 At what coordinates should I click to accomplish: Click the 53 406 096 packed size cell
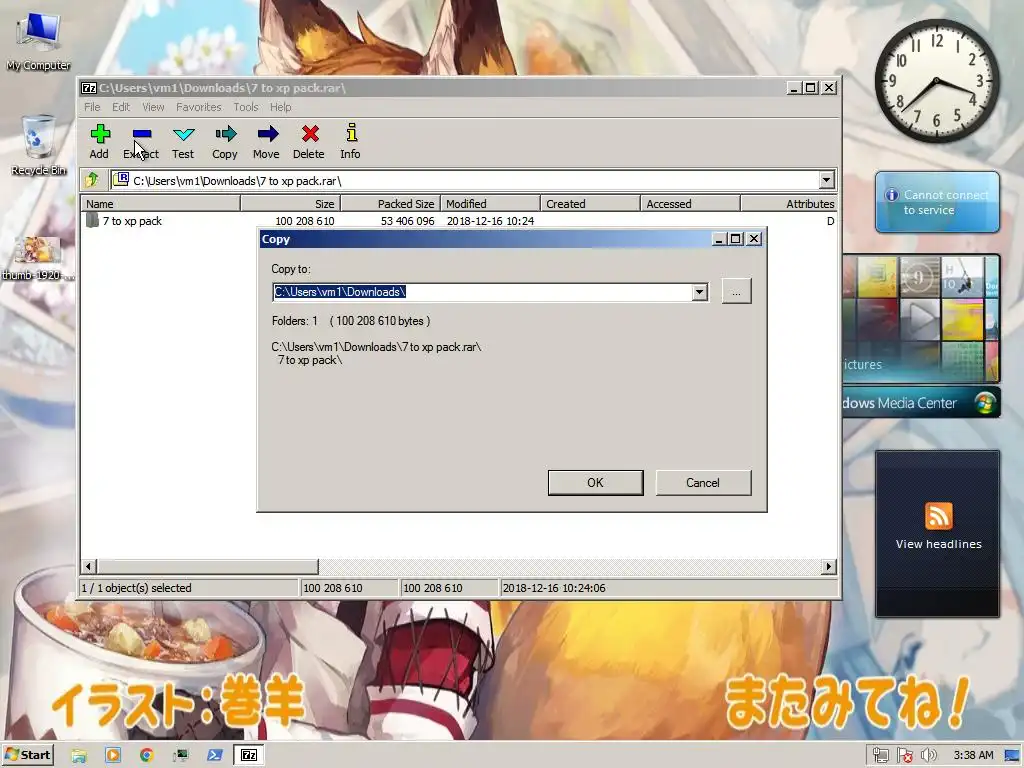[x=408, y=221]
